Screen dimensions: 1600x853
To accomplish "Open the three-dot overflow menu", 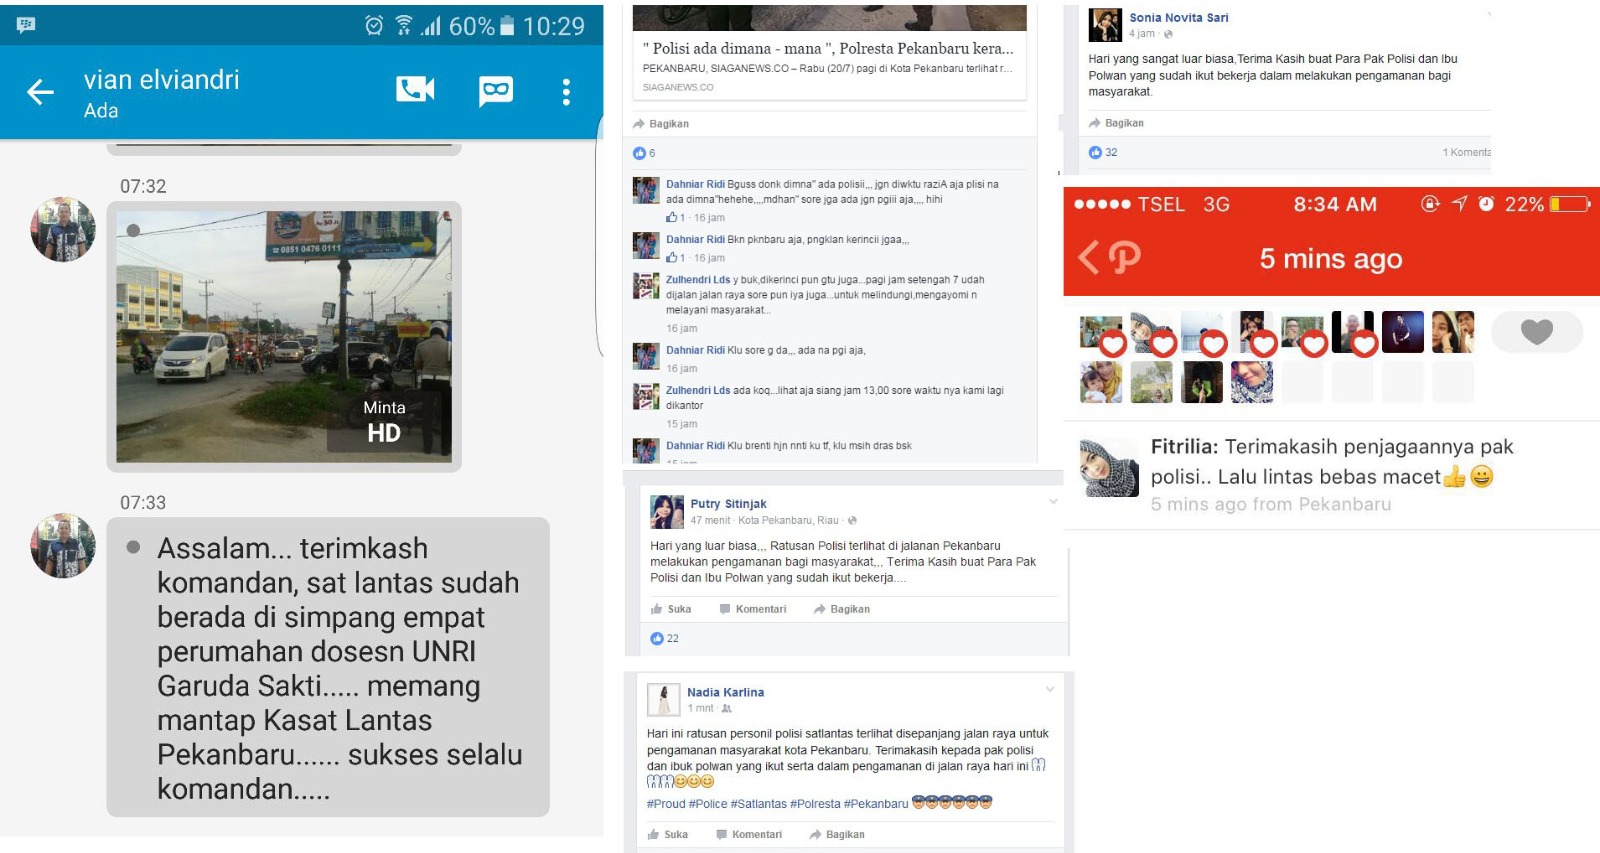I will tap(566, 92).
